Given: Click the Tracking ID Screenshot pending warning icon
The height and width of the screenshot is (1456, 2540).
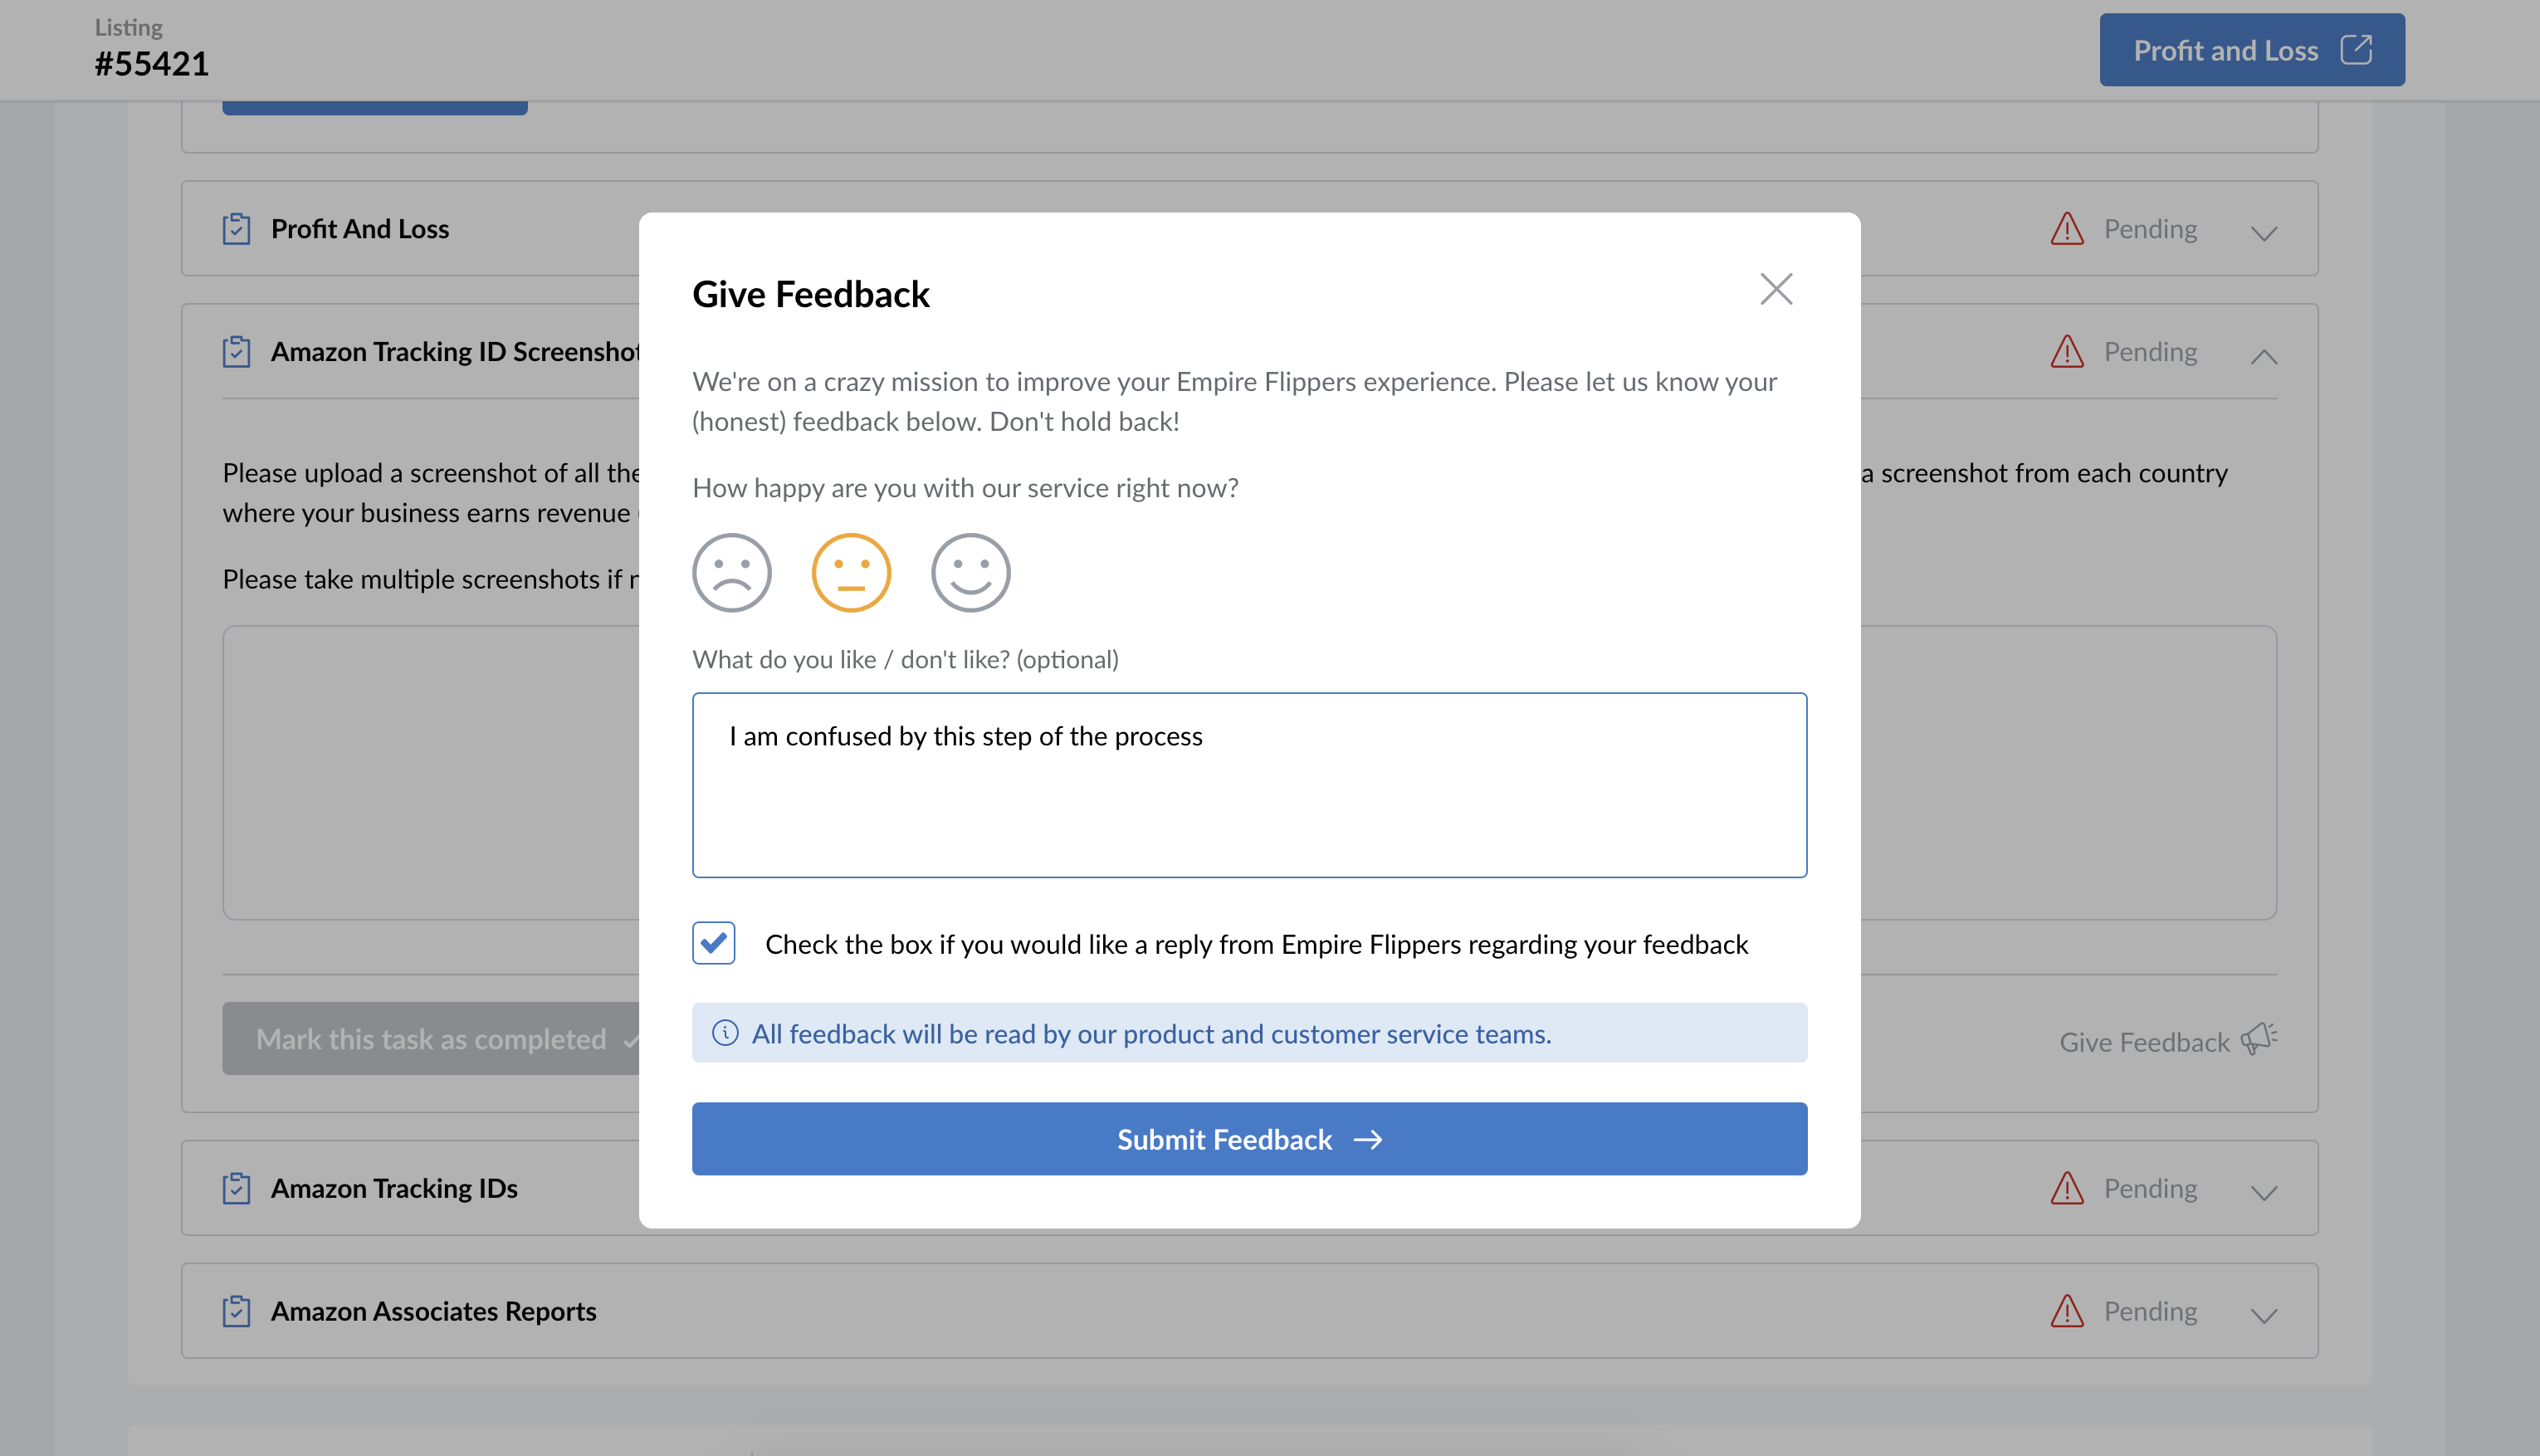Looking at the screenshot, I should pos(2067,351).
